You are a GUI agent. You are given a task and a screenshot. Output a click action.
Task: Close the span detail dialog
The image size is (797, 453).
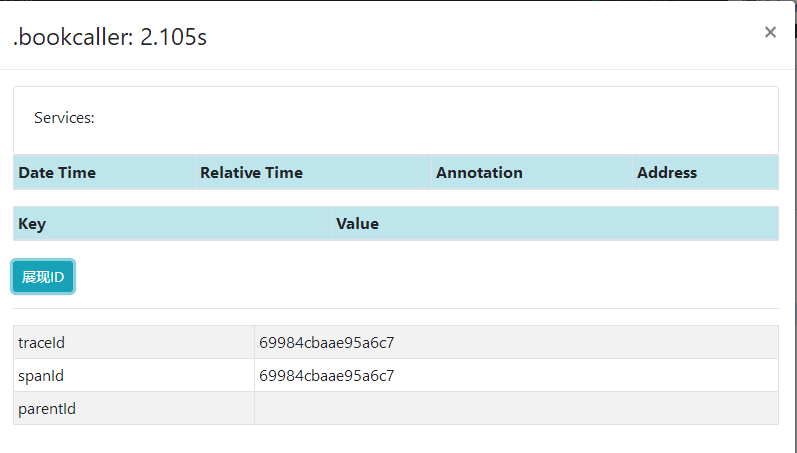pyautogui.click(x=770, y=32)
